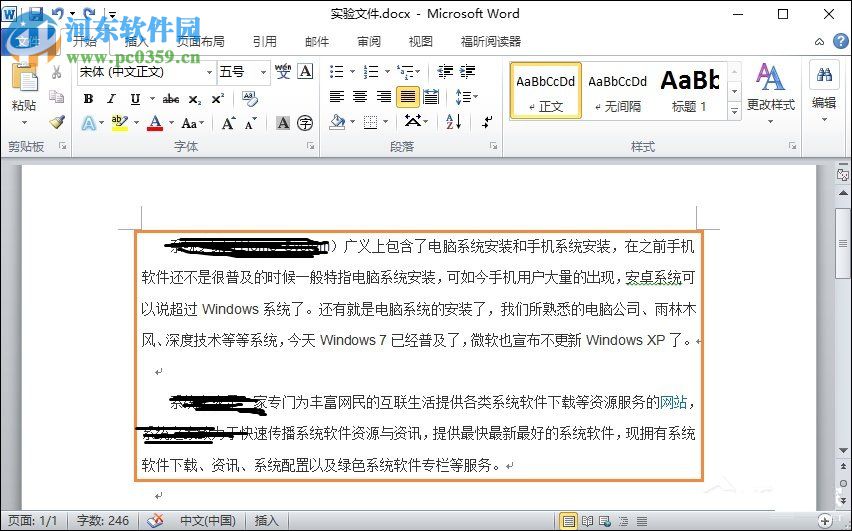The width and height of the screenshot is (852, 531).
Task: Click the Increase Indent icon
Action: (467, 72)
